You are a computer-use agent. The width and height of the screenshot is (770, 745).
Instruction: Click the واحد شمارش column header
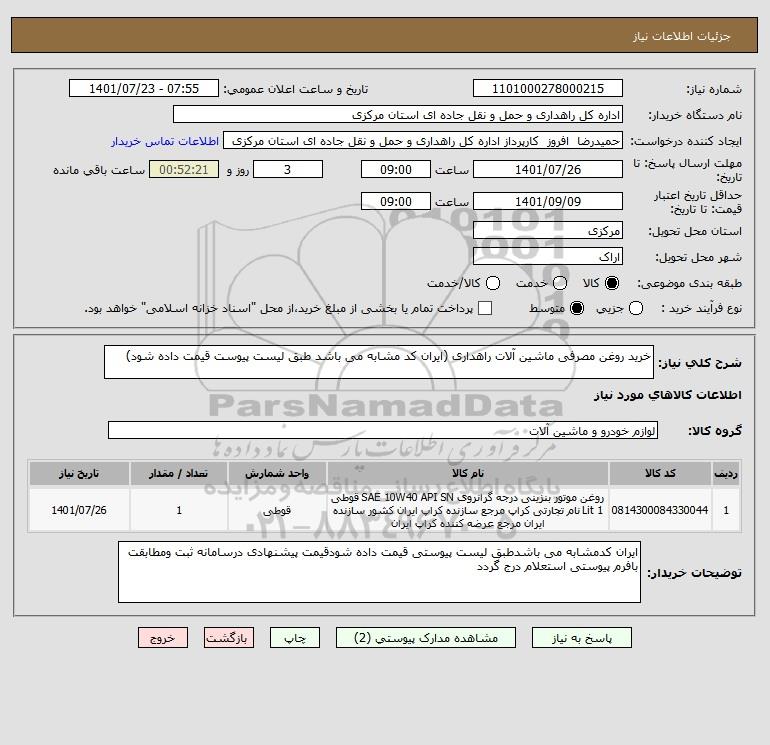coord(277,473)
